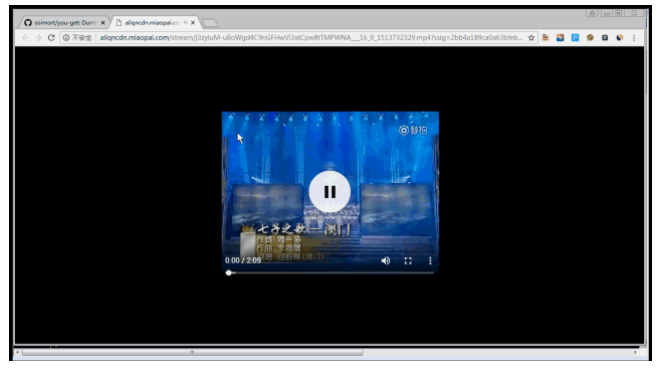
Task: Go back using the browser back arrow
Action: coord(25,37)
